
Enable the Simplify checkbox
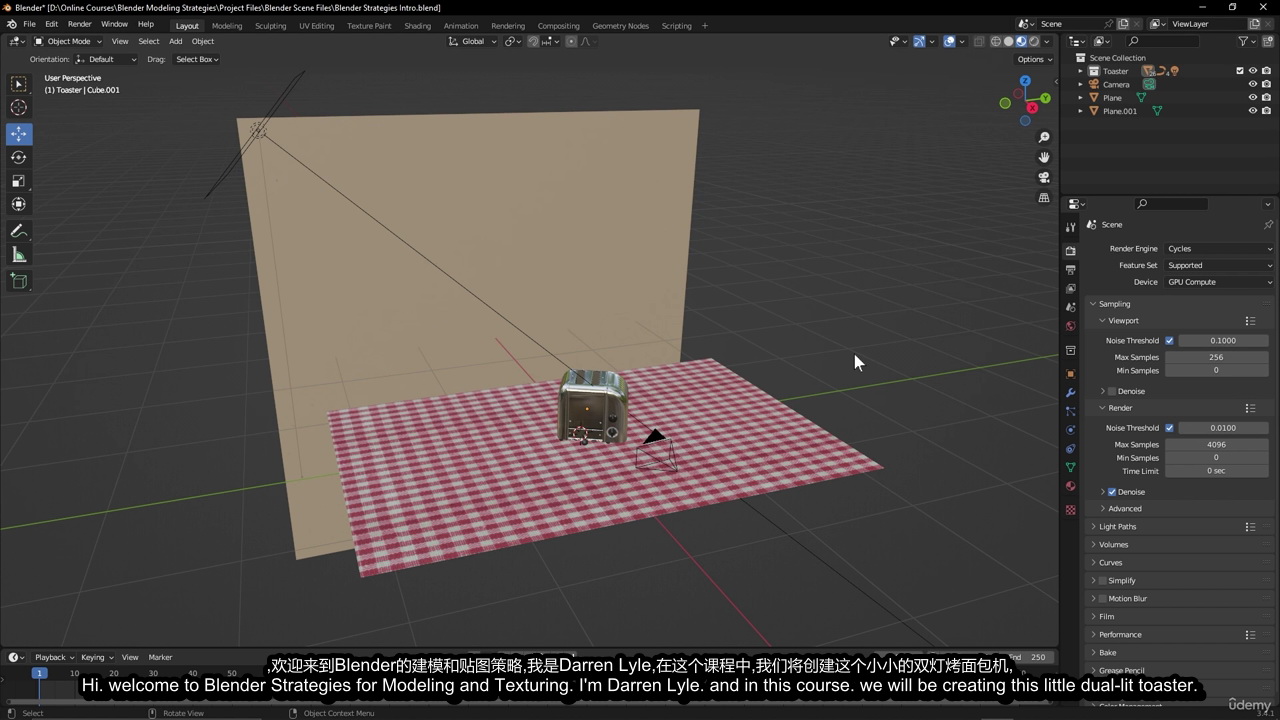(x=1103, y=581)
